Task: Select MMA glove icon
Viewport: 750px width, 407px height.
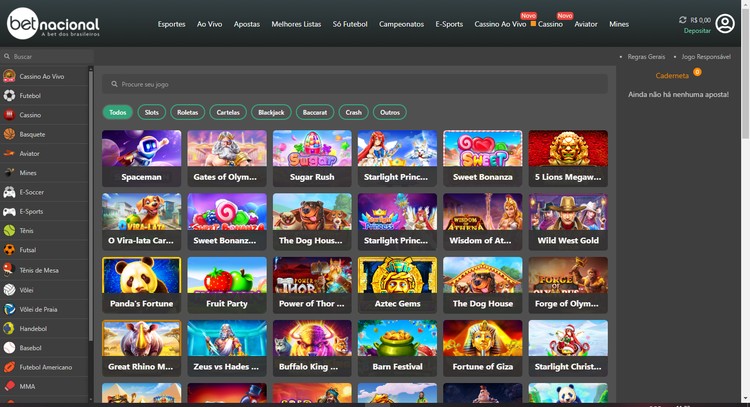Action: tap(9, 386)
